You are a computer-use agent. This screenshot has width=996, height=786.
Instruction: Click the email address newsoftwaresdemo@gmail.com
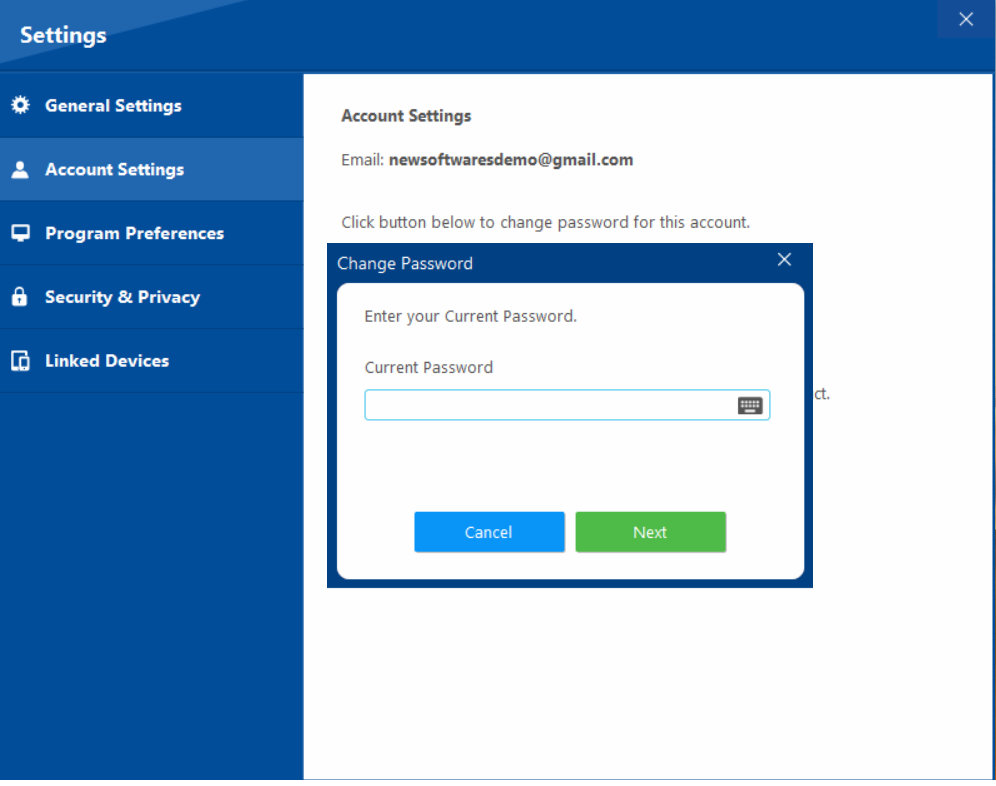pyautogui.click(x=510, y=159)
